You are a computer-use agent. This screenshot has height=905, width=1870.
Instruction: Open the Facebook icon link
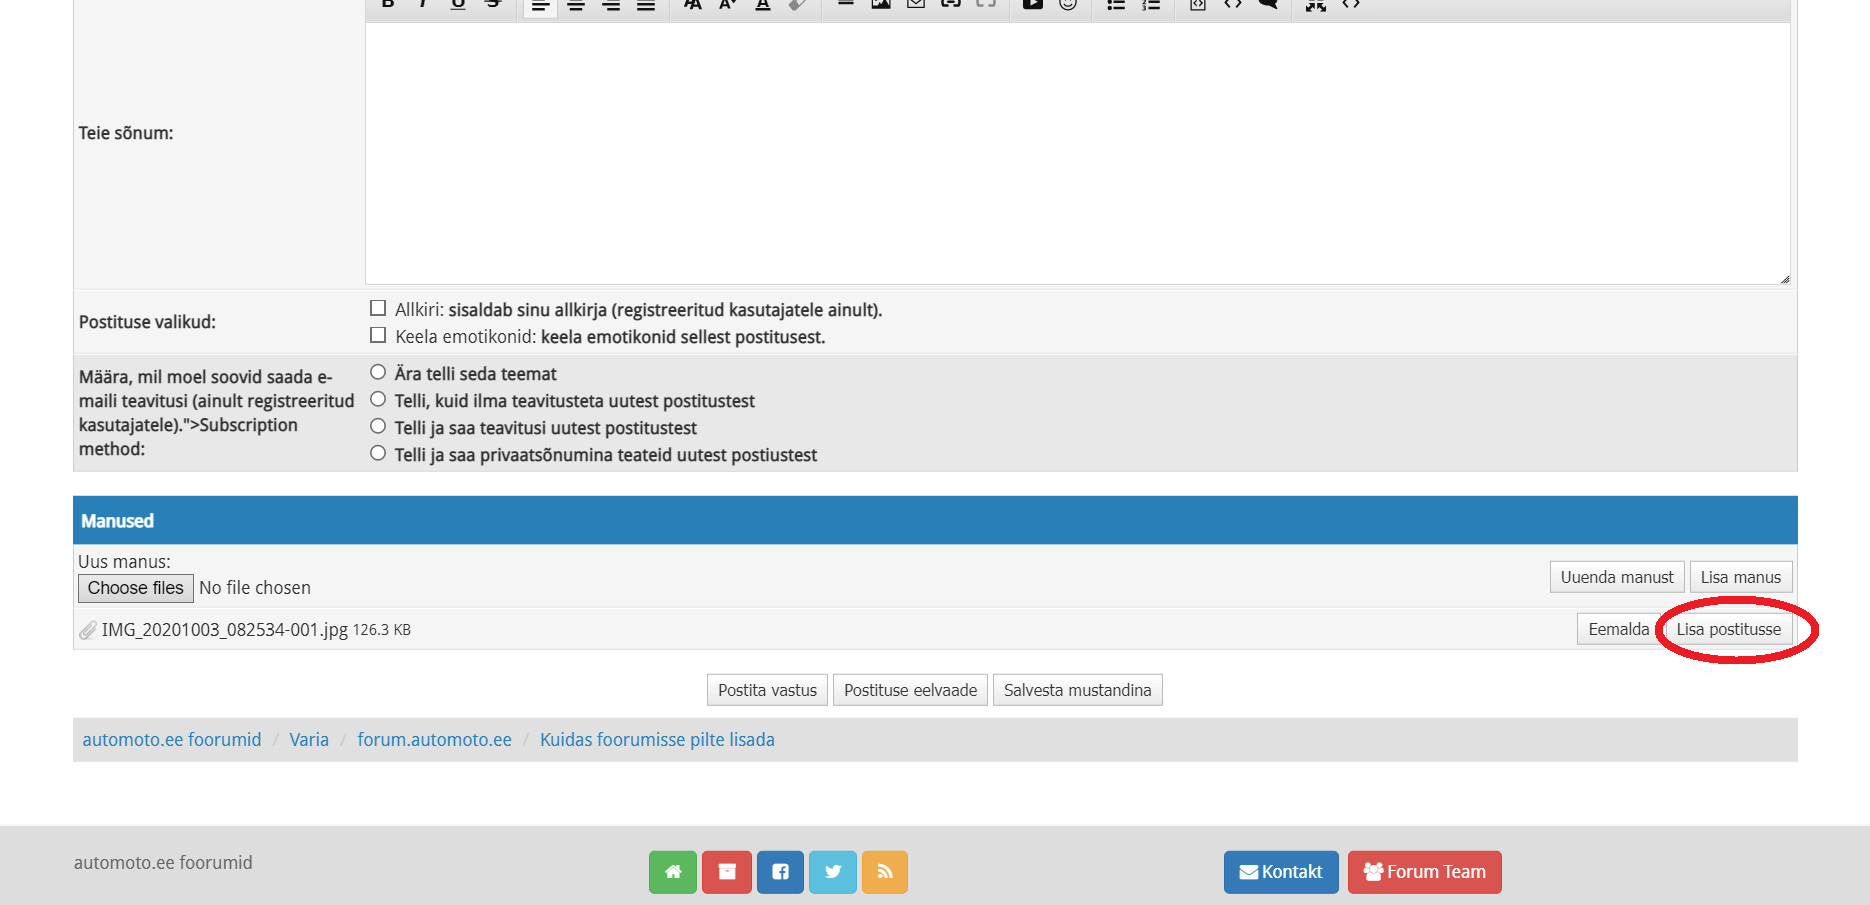780,872
